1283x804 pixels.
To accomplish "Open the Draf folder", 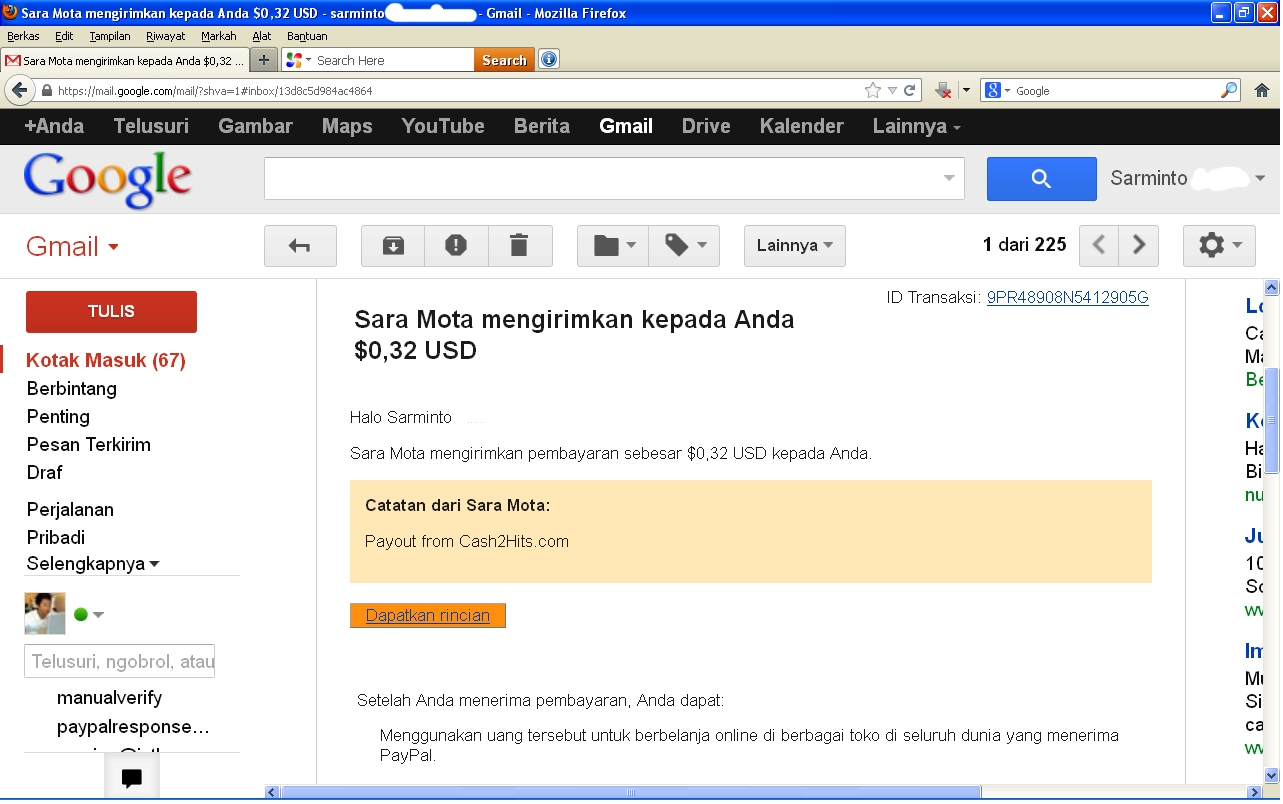I will [44, 472].
